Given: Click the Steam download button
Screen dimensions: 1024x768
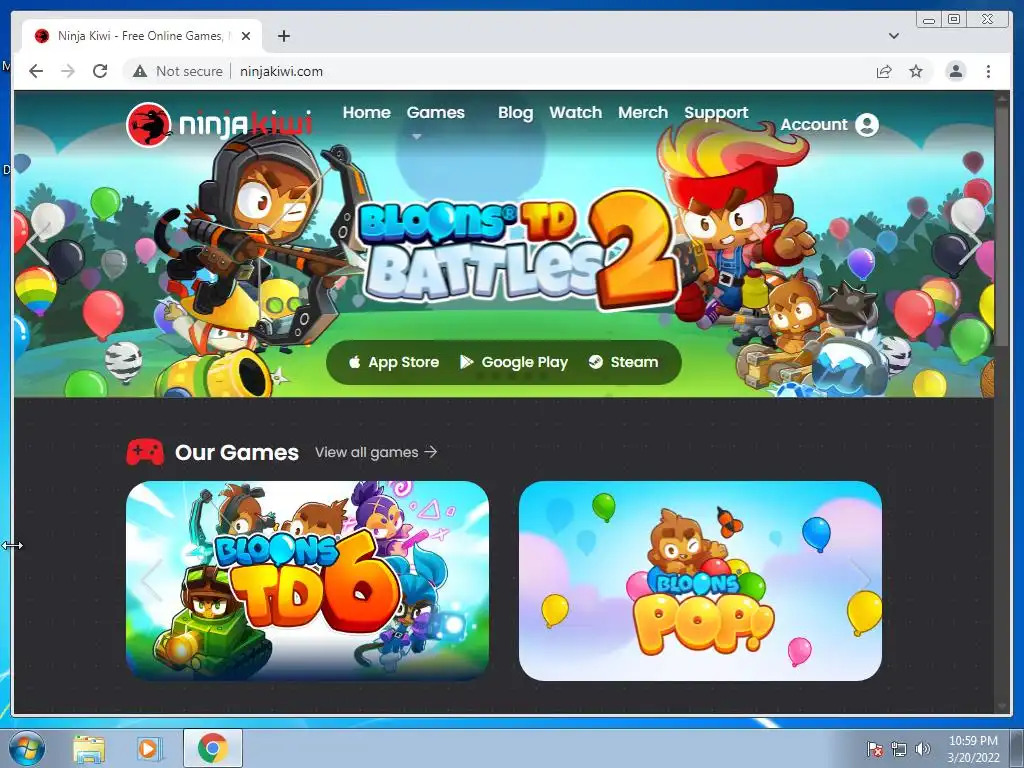Looking at the screenshot, I should coord(623,362).
